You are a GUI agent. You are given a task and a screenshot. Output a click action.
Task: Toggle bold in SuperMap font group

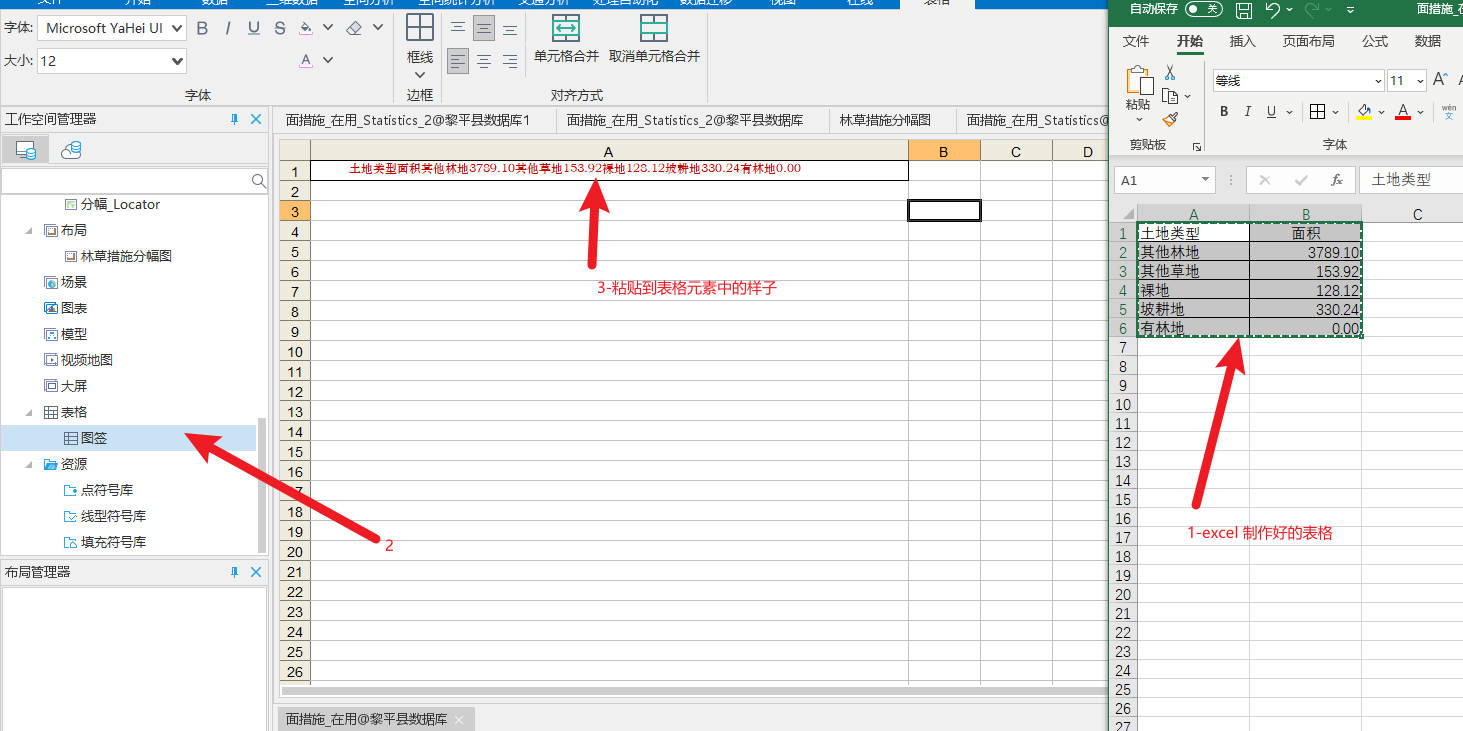pos(202,29)
